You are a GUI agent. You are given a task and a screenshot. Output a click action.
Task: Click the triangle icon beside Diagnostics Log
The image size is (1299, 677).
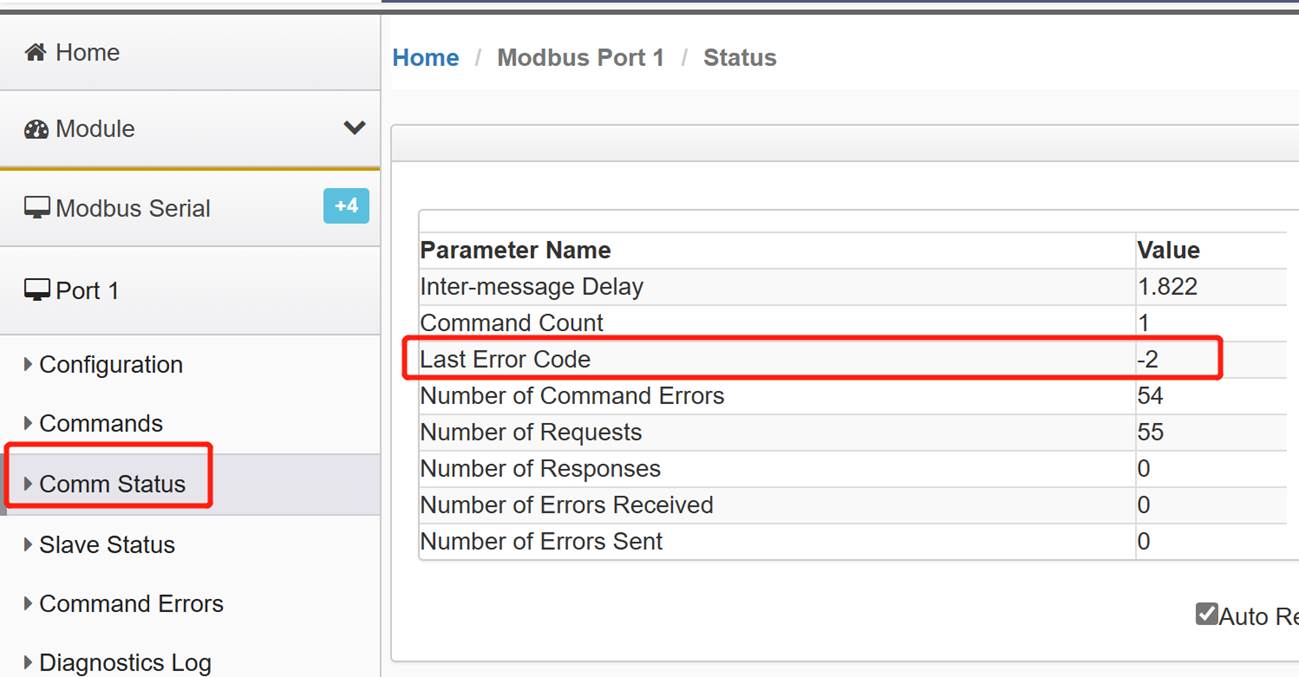[x=28, y=663]
